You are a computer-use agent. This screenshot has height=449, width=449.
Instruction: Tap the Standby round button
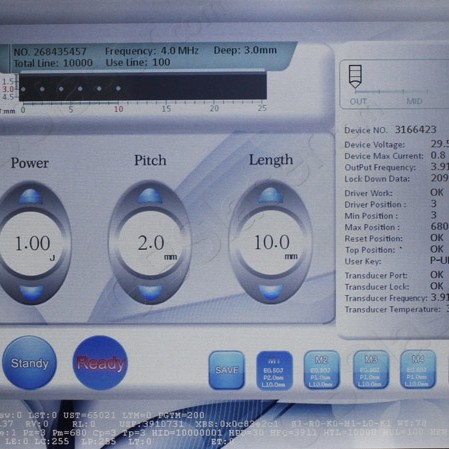click(29, 363)
